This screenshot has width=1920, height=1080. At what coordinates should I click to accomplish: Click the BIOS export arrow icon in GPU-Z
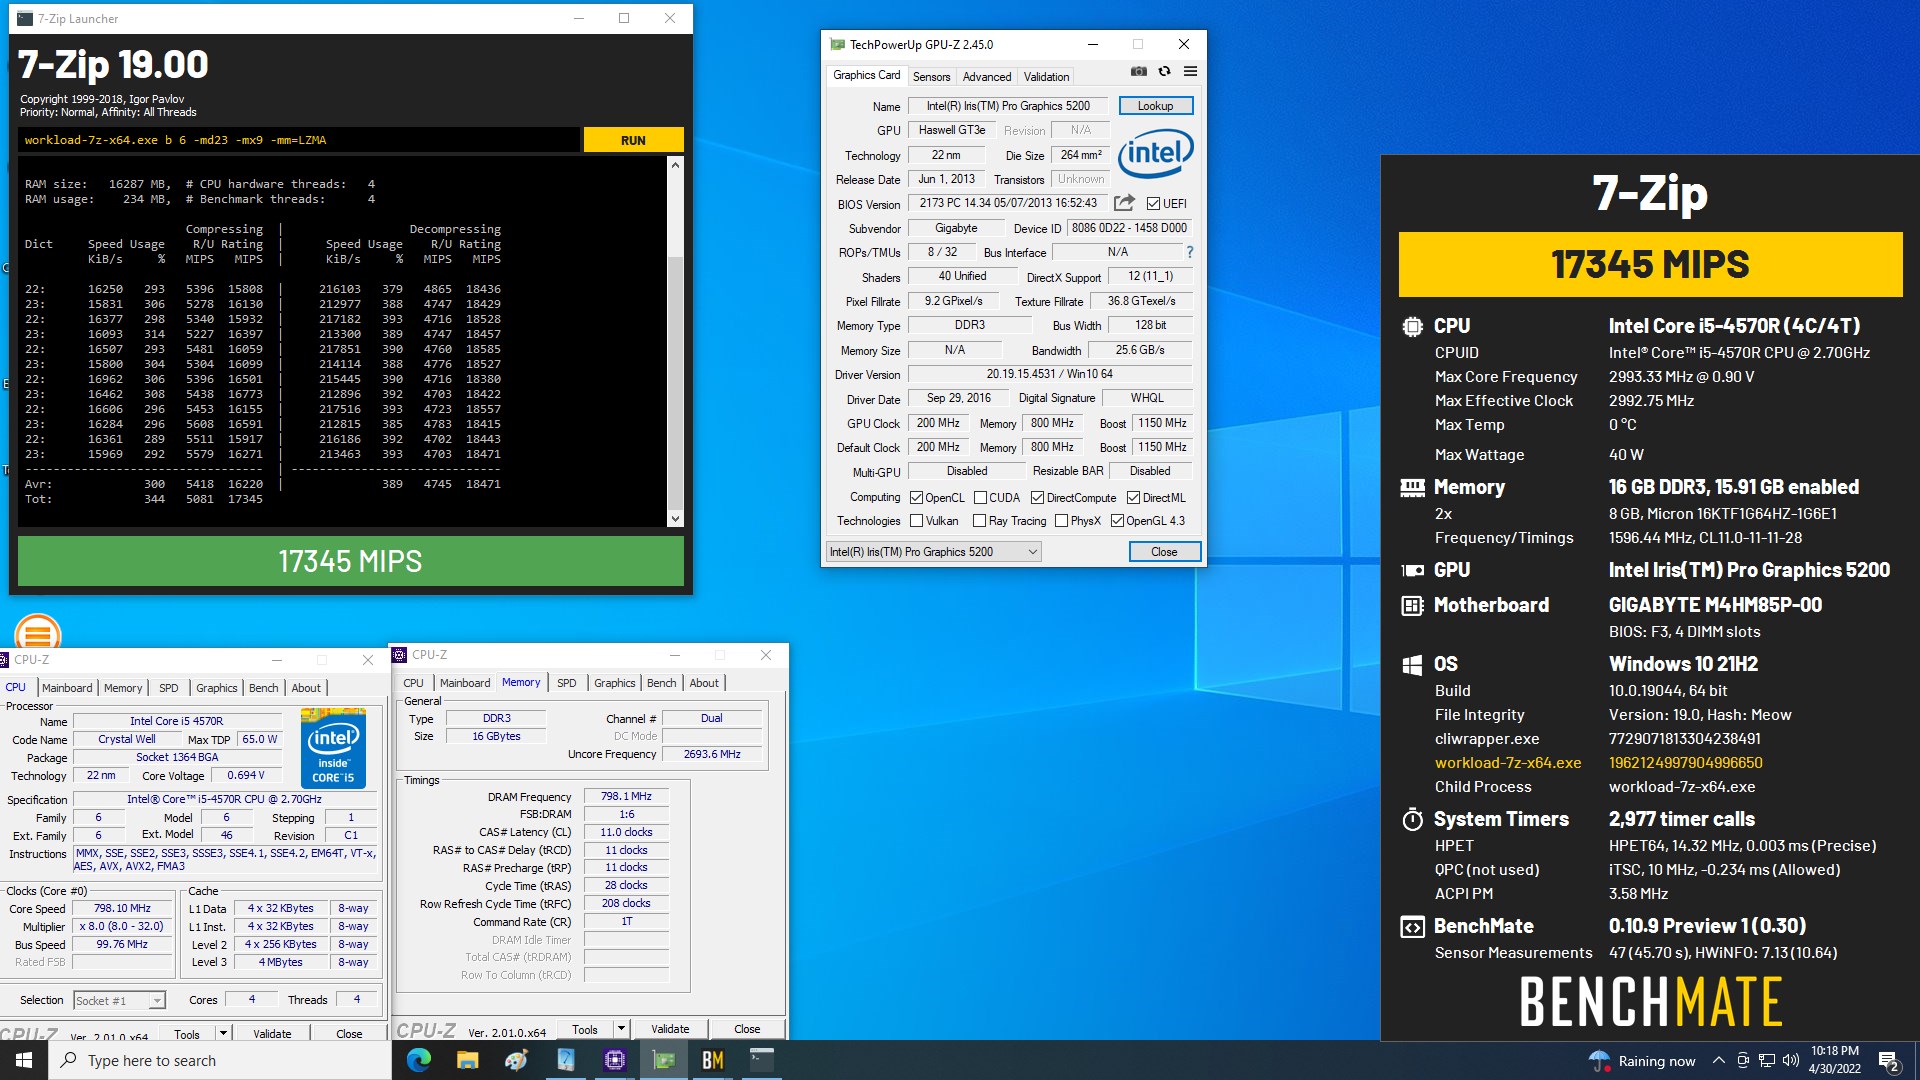tap(1124, 203)
